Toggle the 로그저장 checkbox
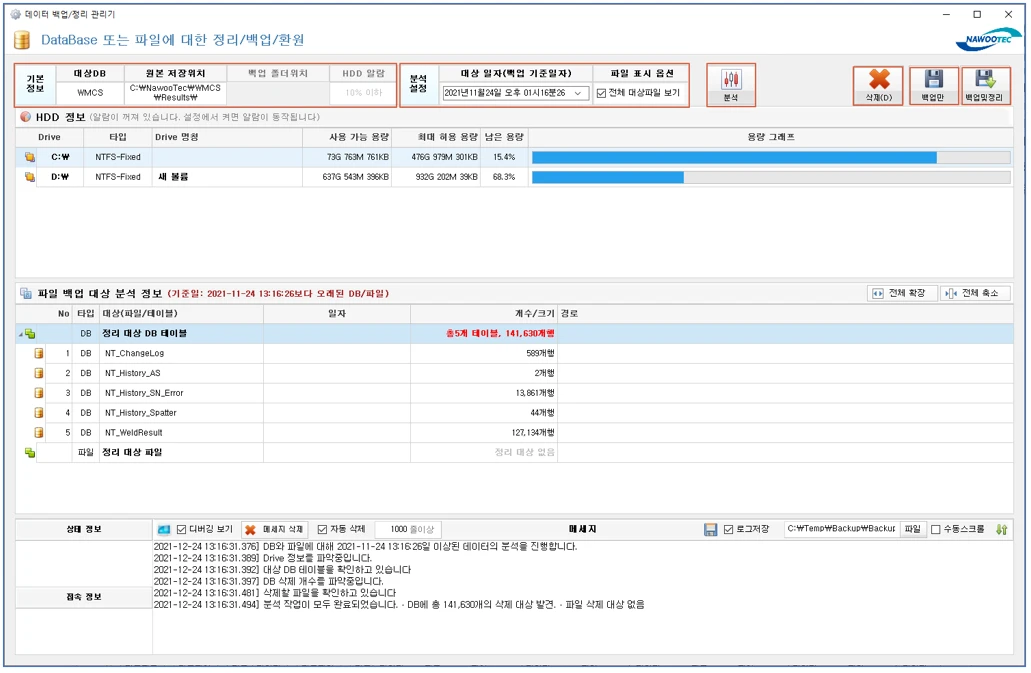This screenshot has width=1031, height=673. [729, 530]
